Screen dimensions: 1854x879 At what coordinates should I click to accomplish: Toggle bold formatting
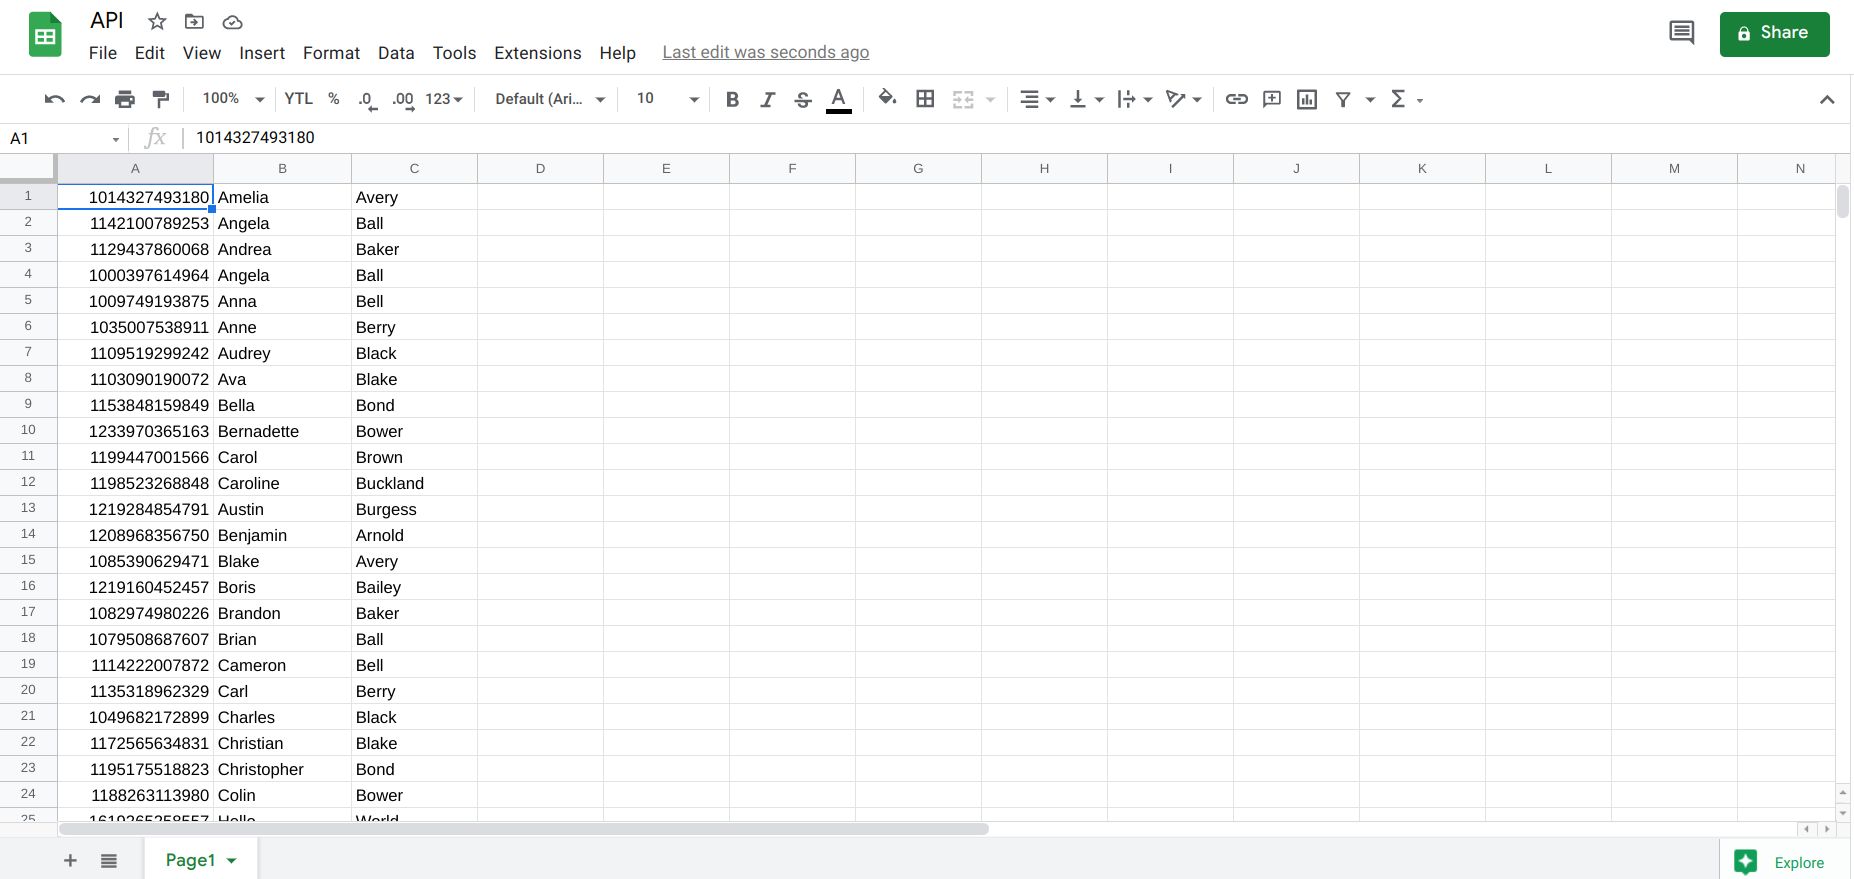point(732,99)
